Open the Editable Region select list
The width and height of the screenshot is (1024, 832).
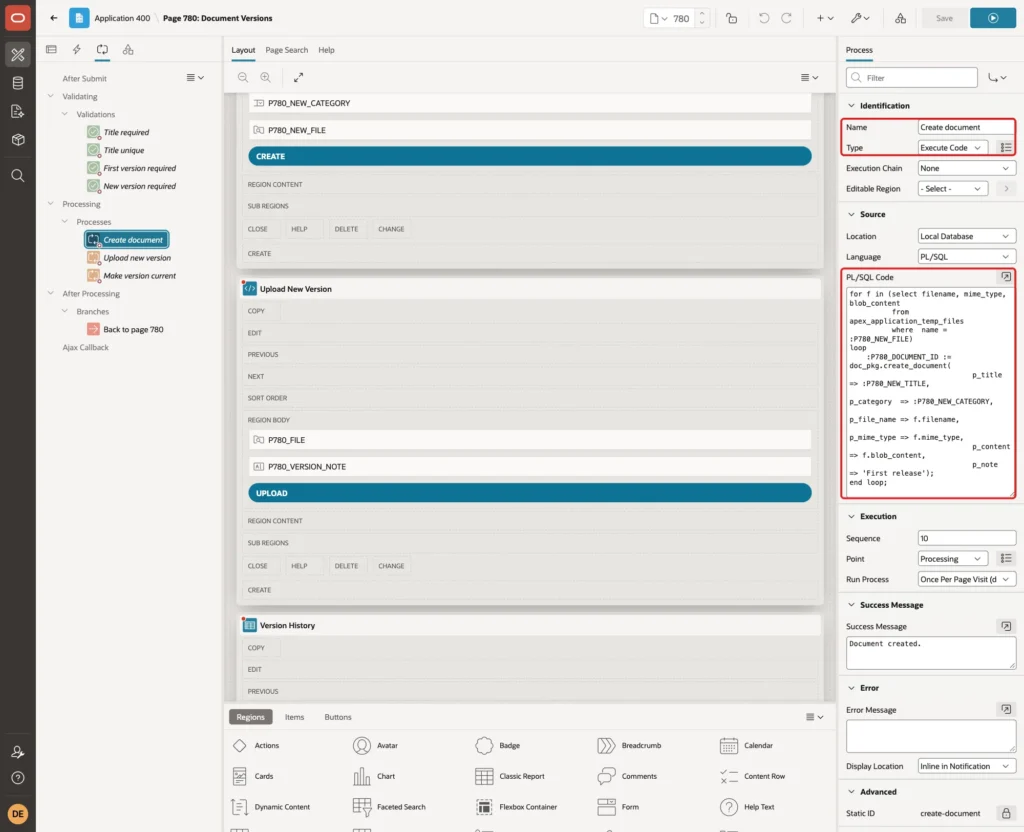point(952,189)
